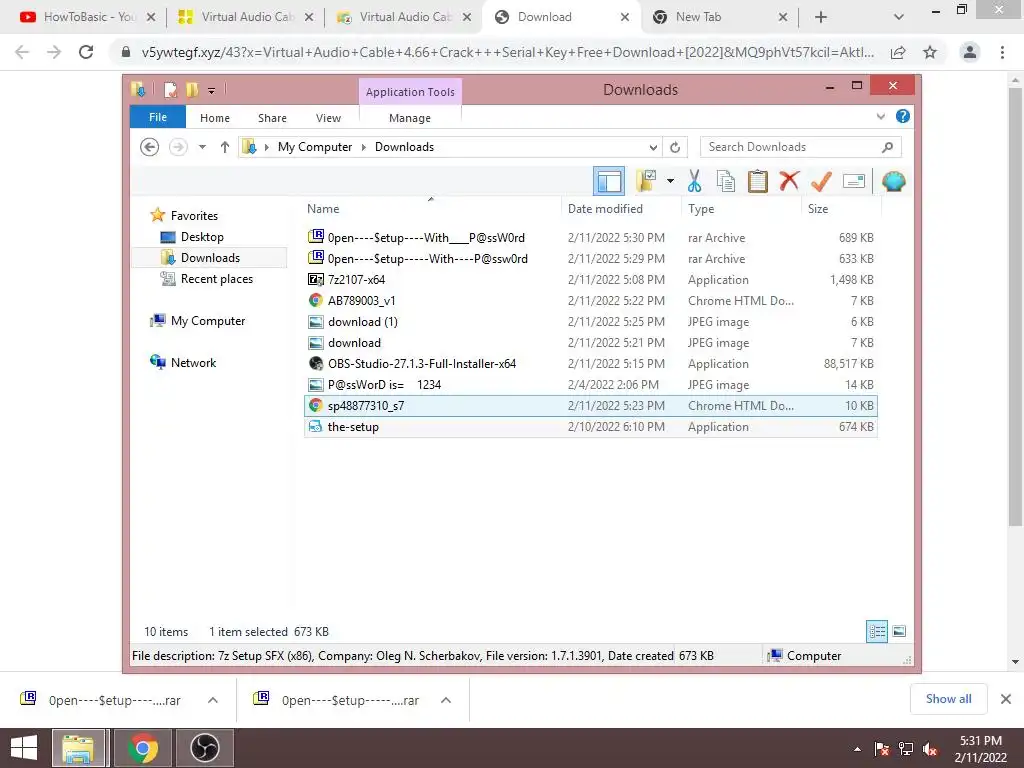Image resolution: width=1024 pixels, height=768 pixels.
Task: Click the quick access Properties icon in title bar
Action: (170, 89)
